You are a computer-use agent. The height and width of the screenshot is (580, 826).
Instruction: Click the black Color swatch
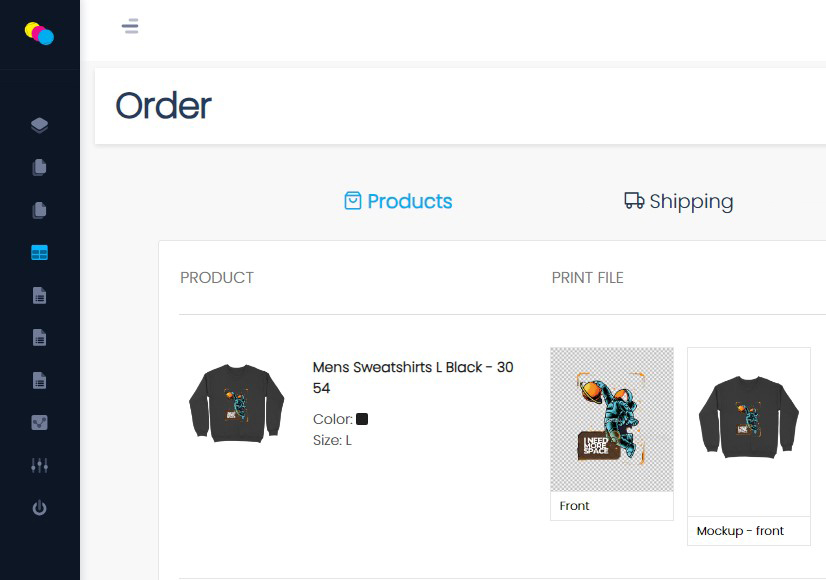point(362,419)
